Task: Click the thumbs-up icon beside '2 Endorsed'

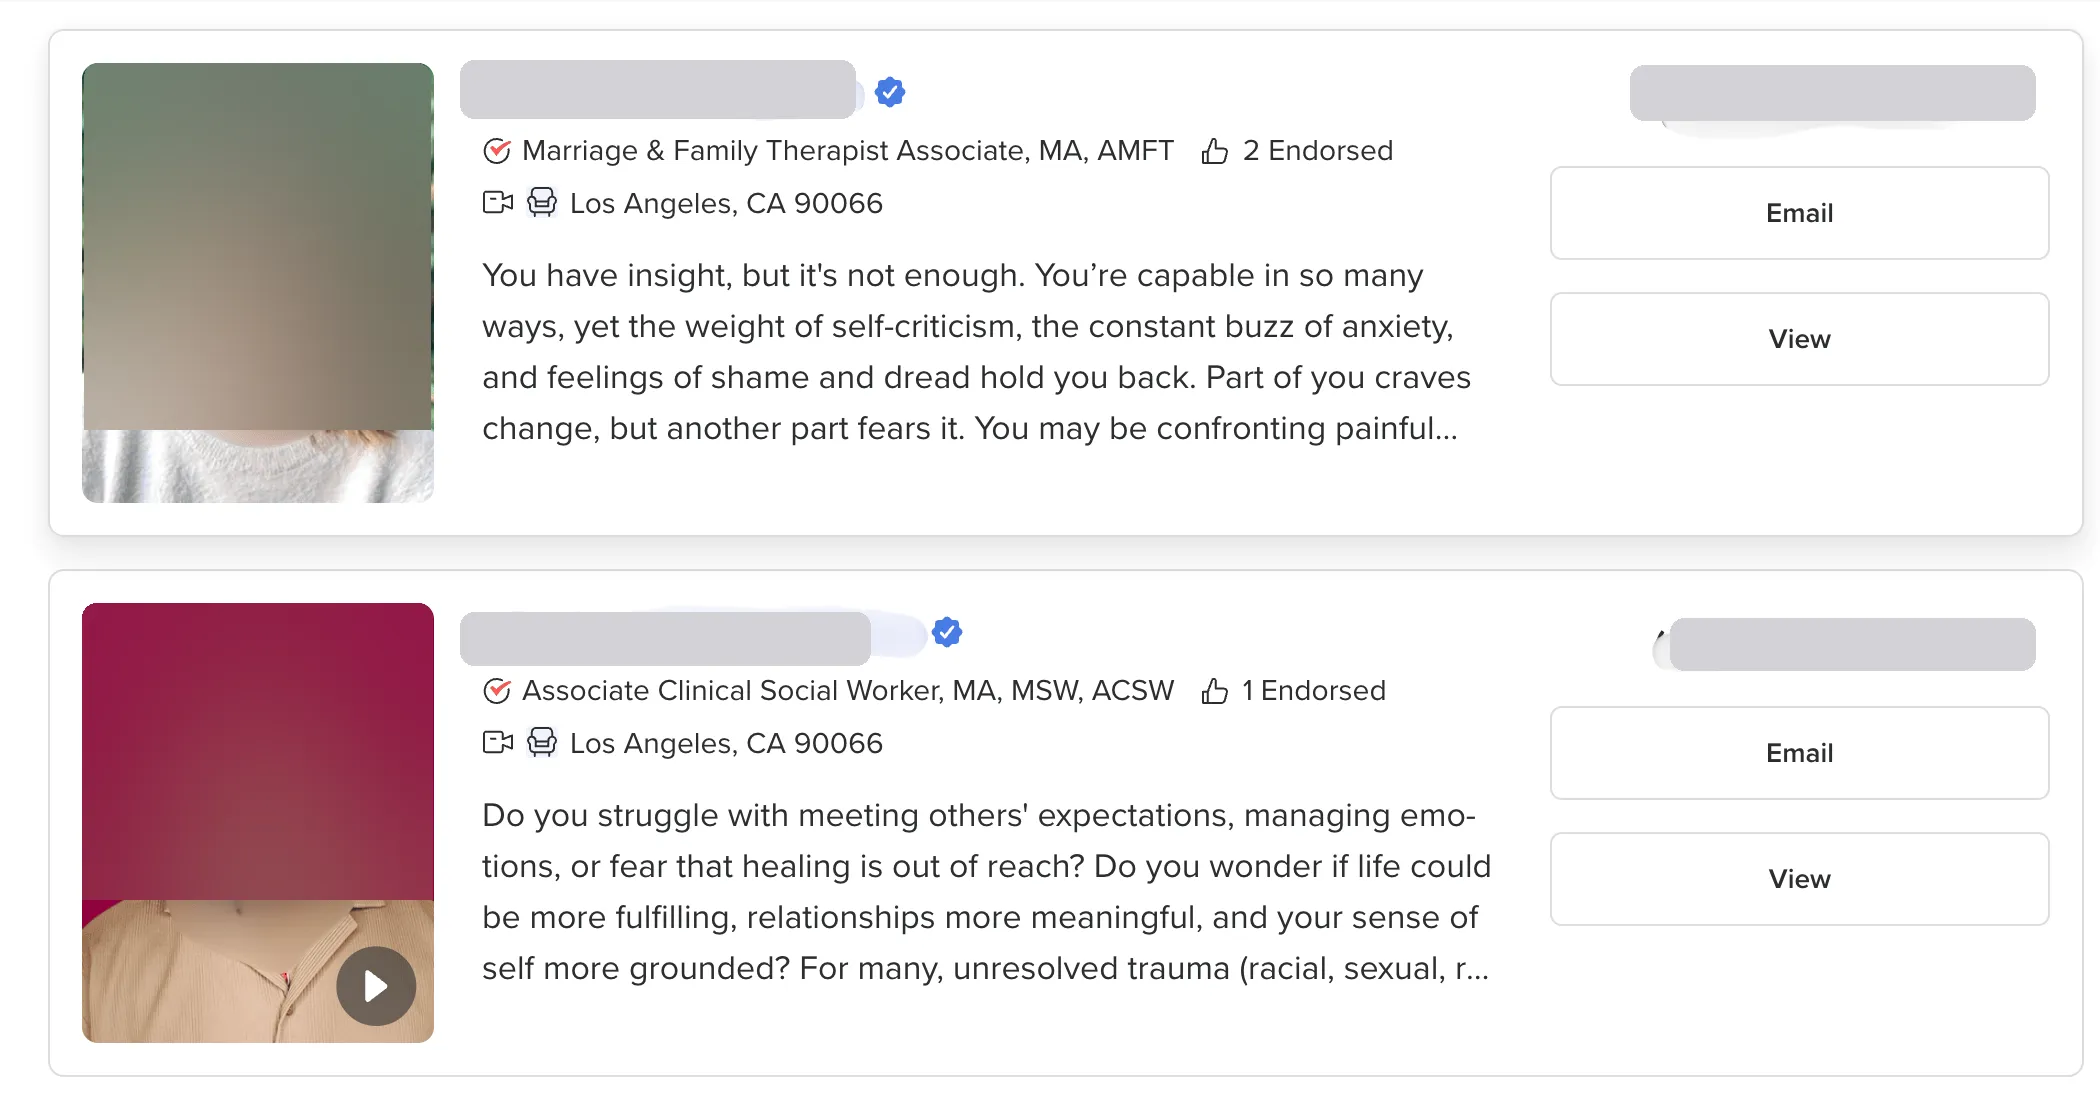Action: (1214, 150)
